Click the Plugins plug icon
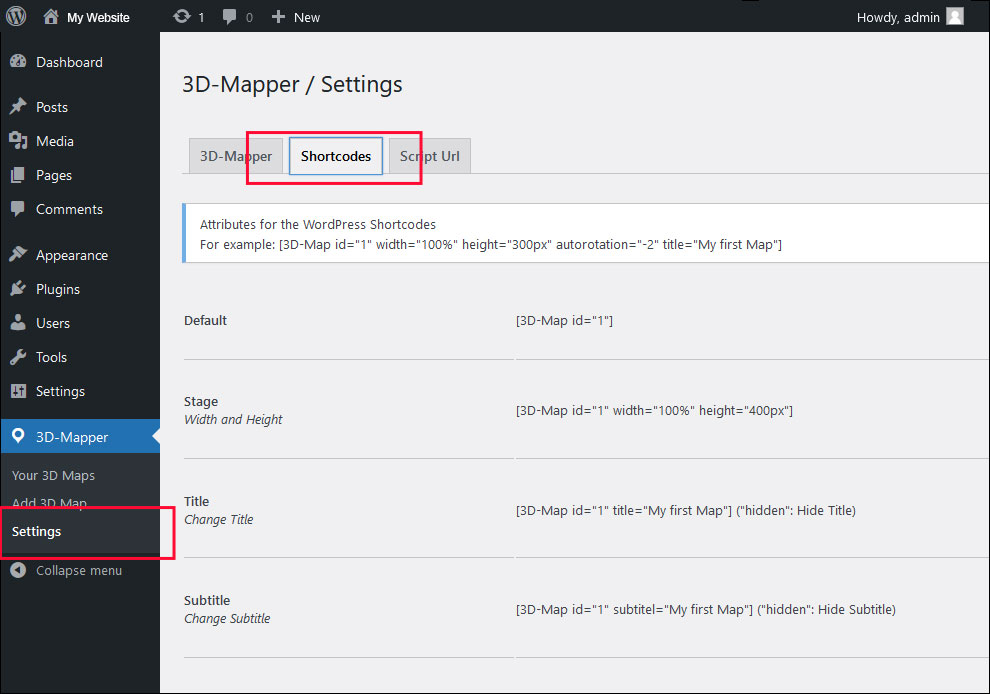Image resolution: width=990 pixels, height=694 pixels. [x=18, y=288]
